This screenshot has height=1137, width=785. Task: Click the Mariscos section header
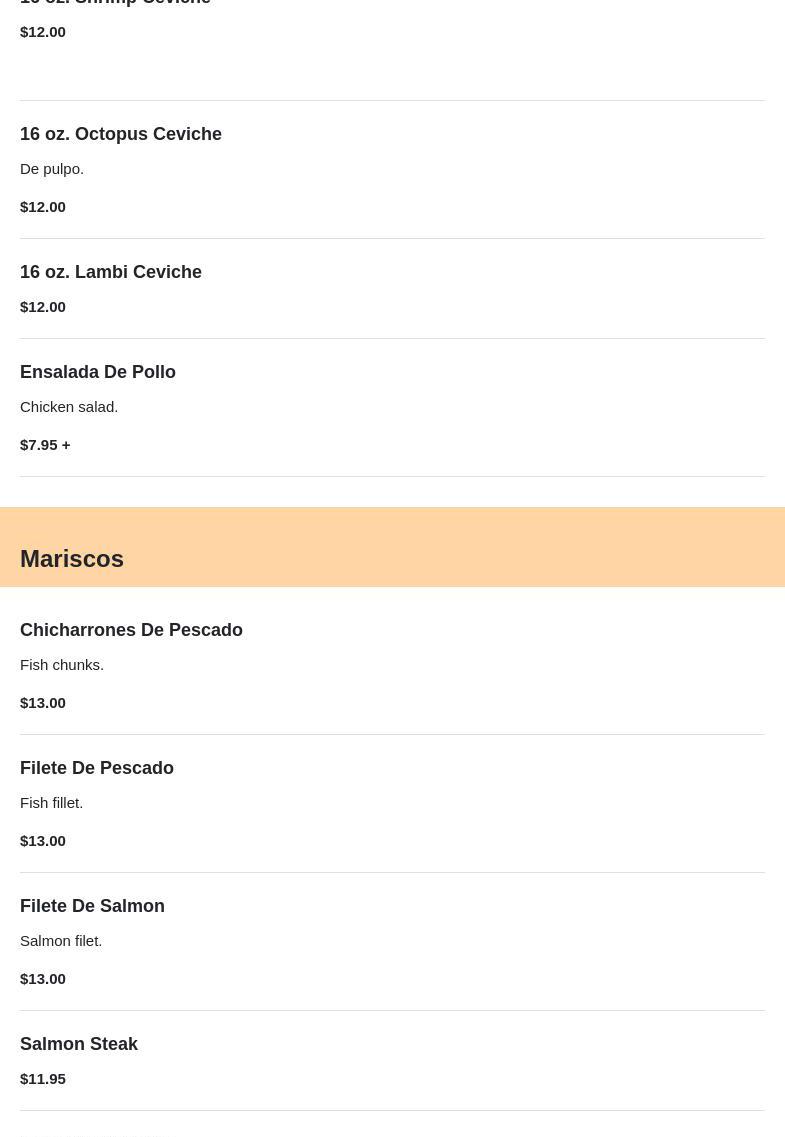72,558
